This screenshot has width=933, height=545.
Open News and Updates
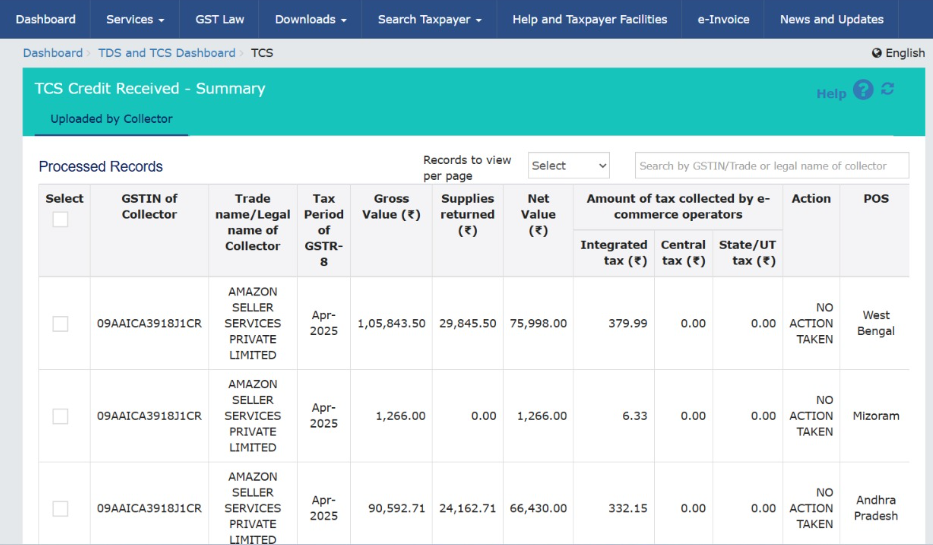coord(831,19)
